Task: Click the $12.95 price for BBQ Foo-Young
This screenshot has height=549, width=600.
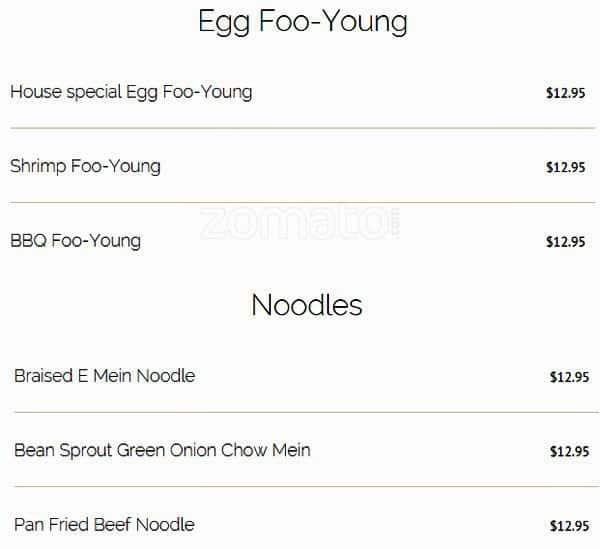Action: (x=565, y=241)
